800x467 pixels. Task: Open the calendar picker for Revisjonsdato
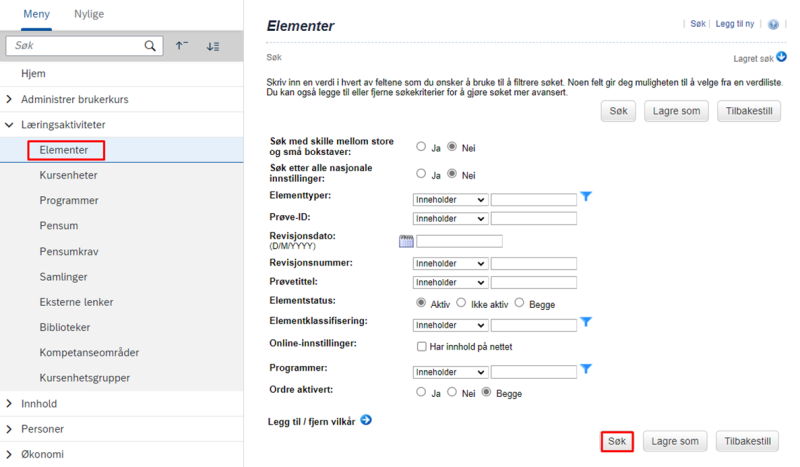[406, 241]
